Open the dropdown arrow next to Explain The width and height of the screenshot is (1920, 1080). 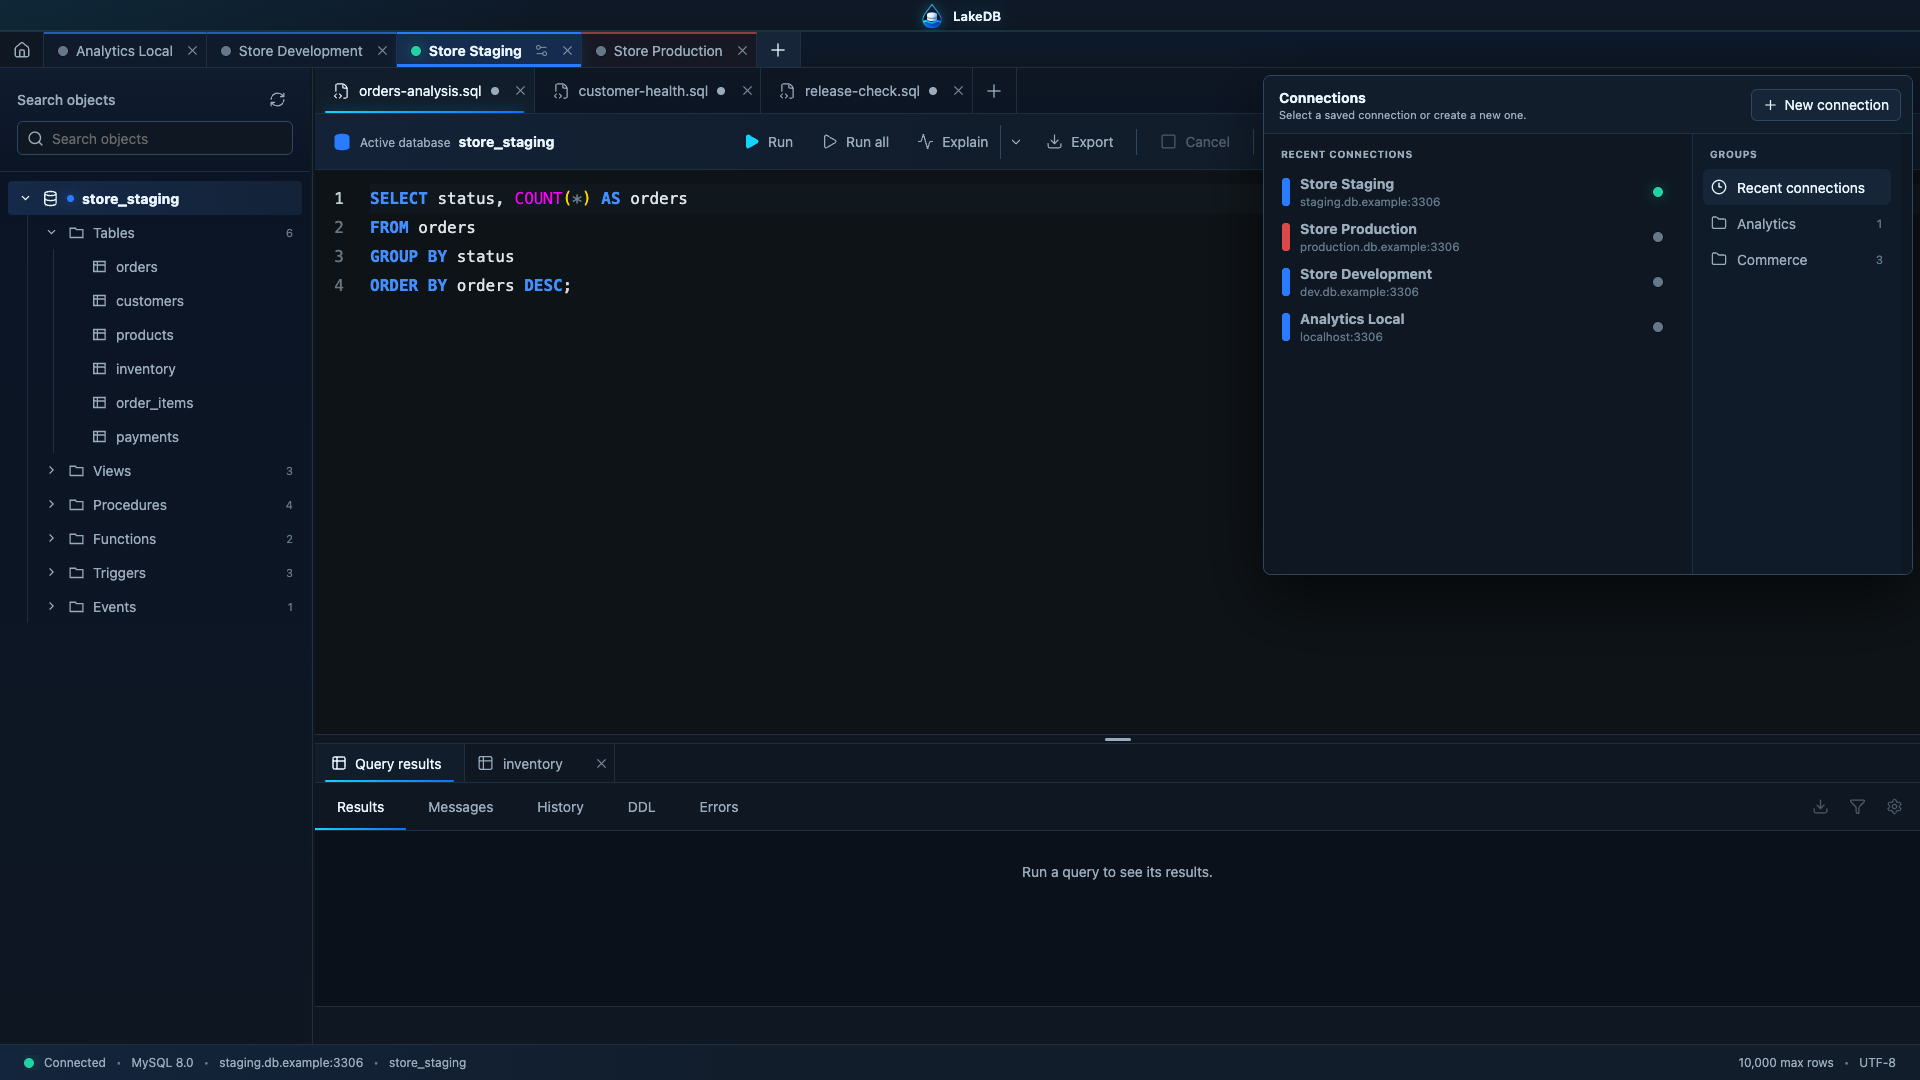click(x=1016, y=142)
